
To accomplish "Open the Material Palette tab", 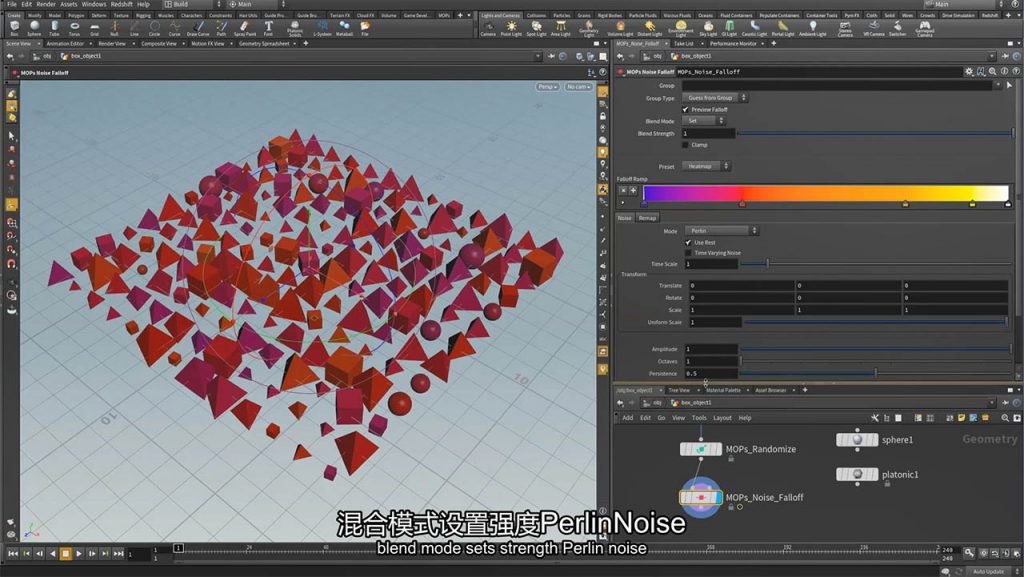I will pos(723,390).
